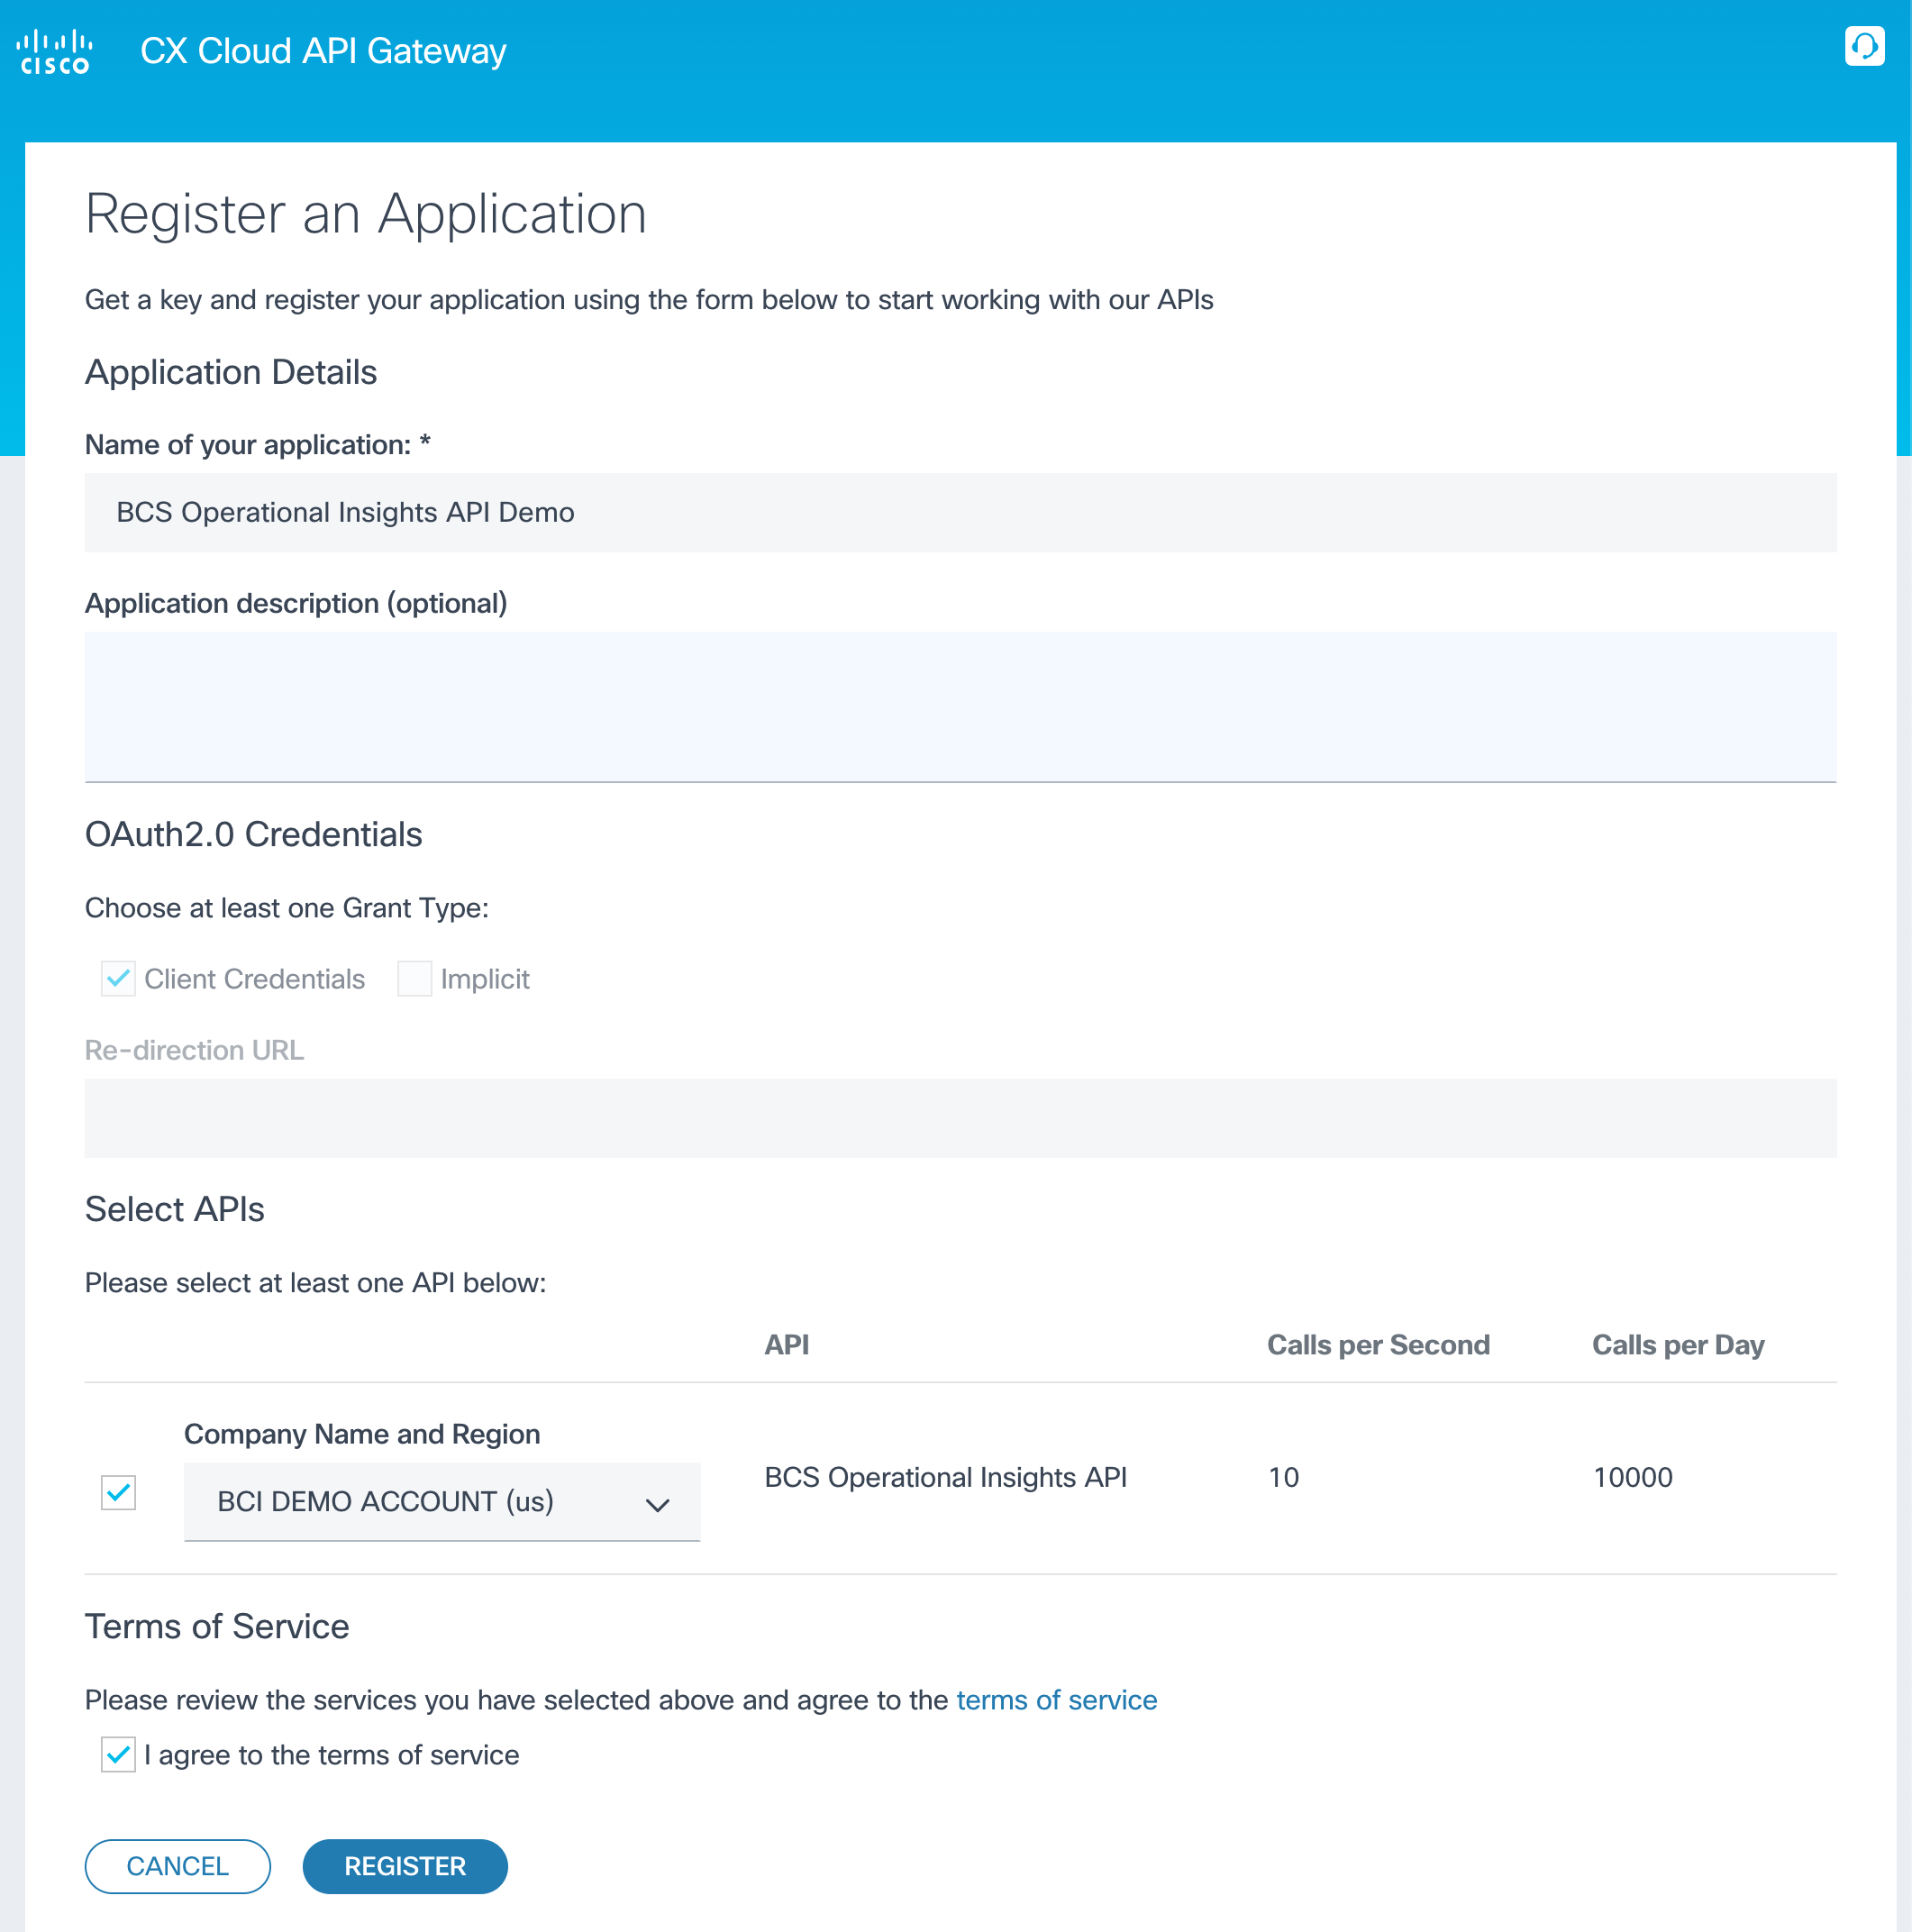Click the Choose at least one Grant Type text
Screen dimensions: 1912x1932
click(287, 908)
